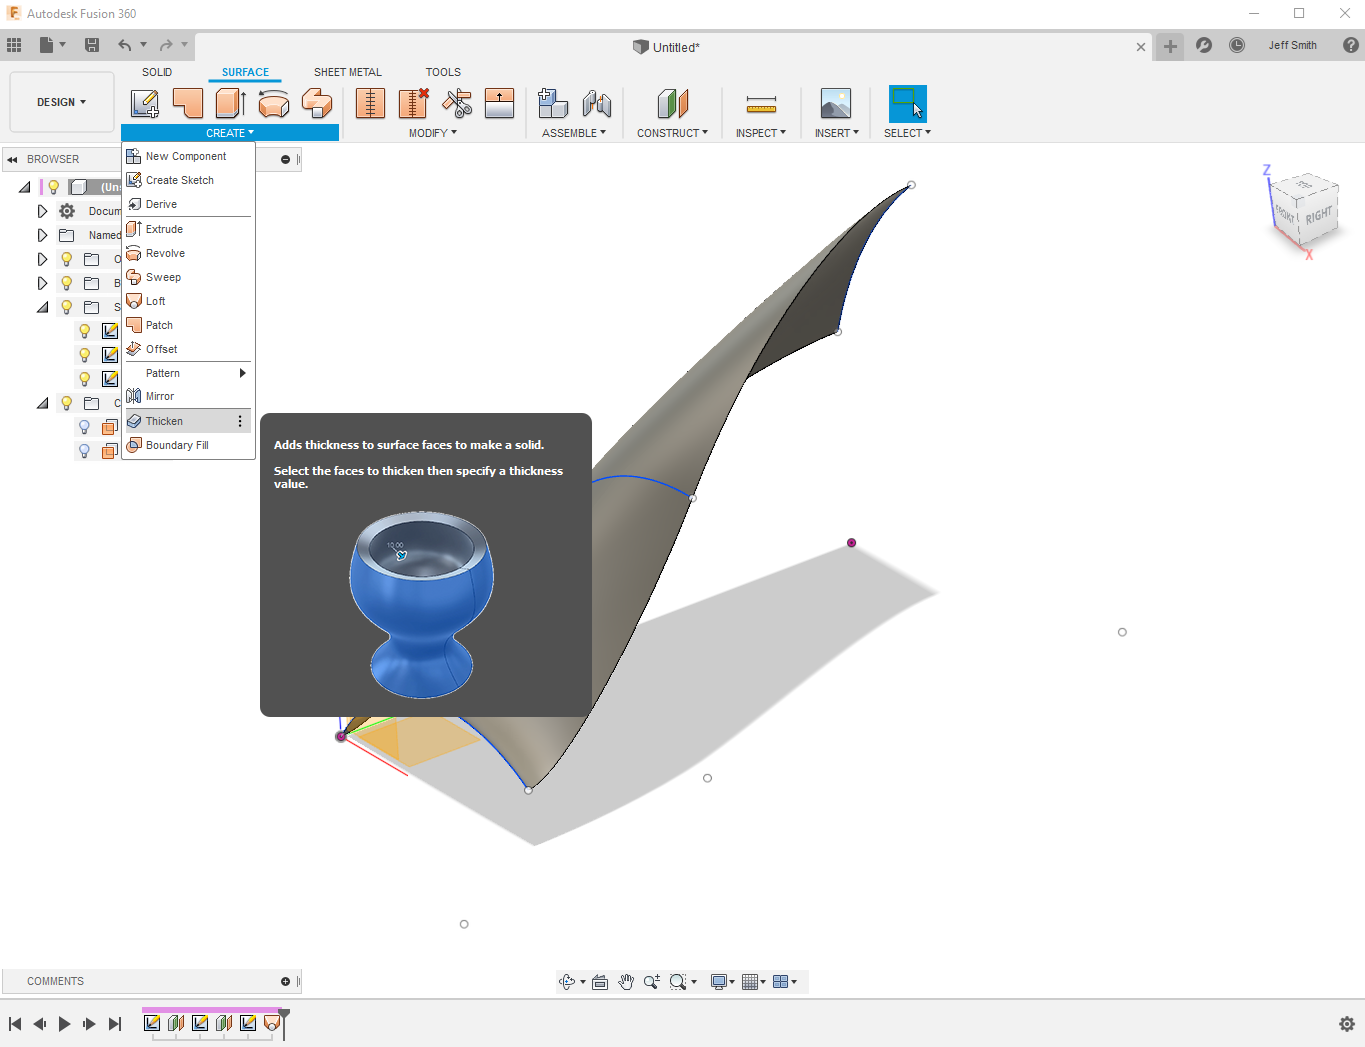Screen dimensions: 1365x1047
Task: Open Grid and Snaps settings icon
Action: pyautogui.click(x=750, y=982)
